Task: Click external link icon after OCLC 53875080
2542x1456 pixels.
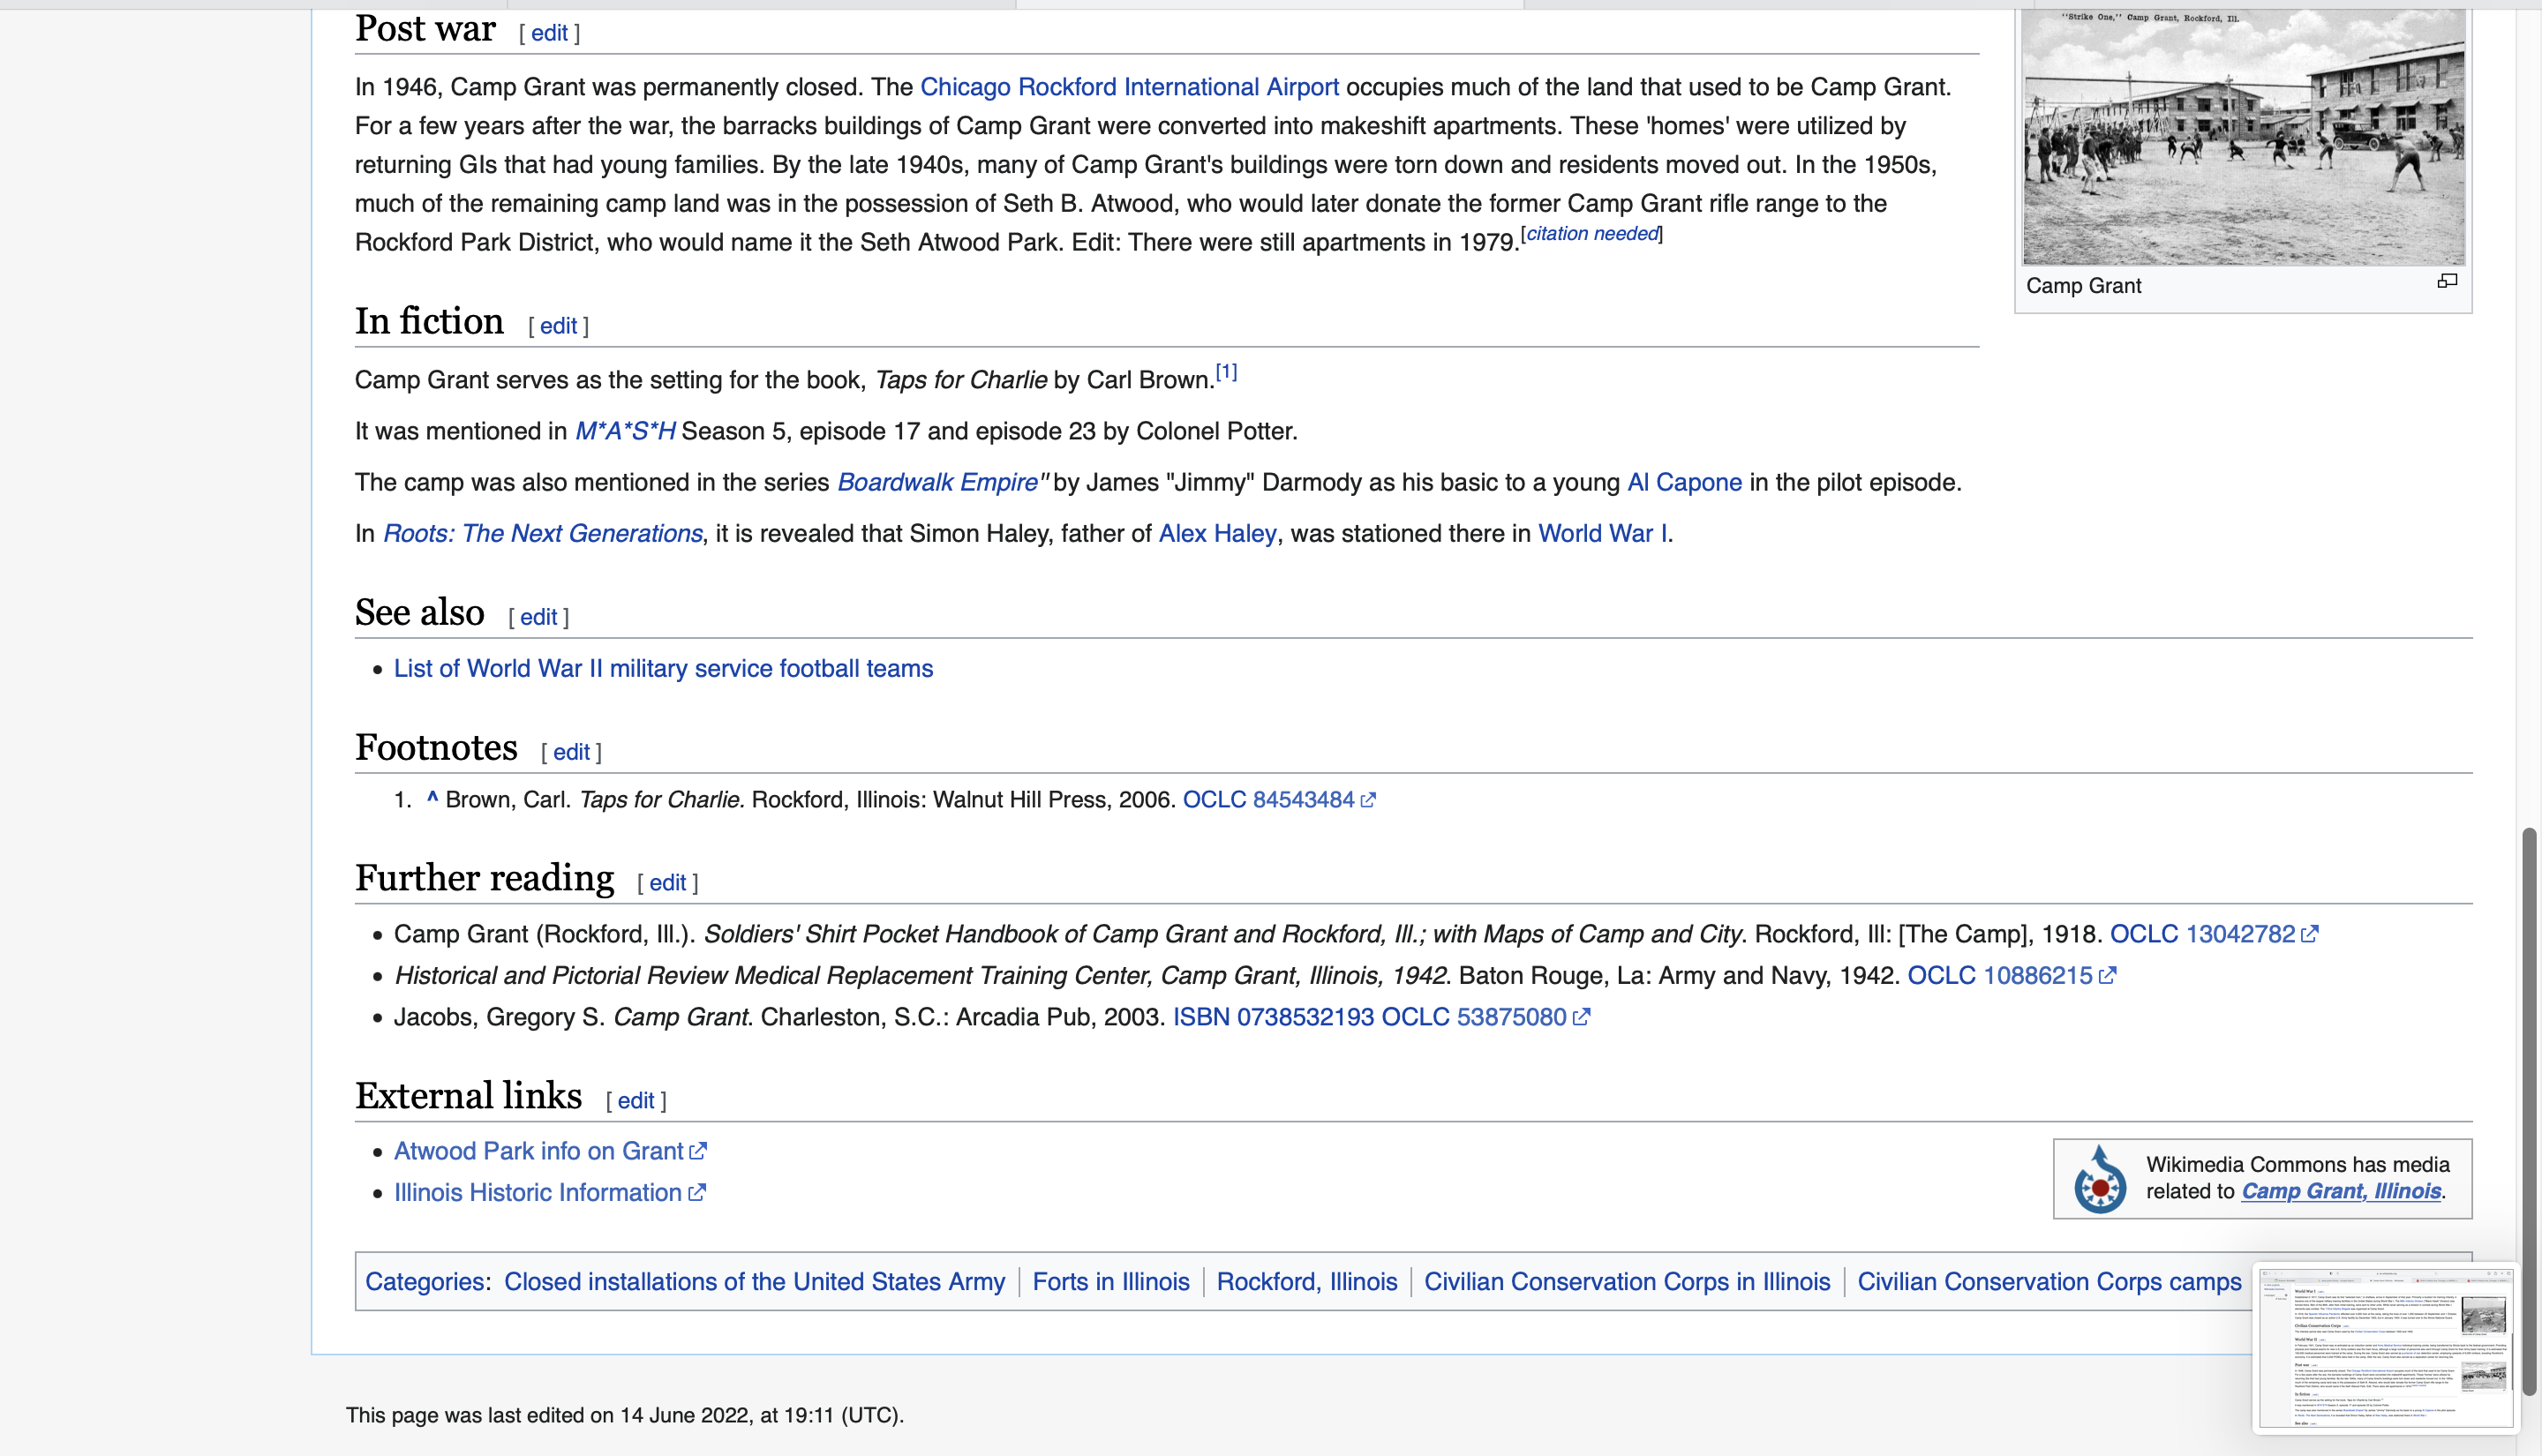Action: [x=1581, y=1017]
